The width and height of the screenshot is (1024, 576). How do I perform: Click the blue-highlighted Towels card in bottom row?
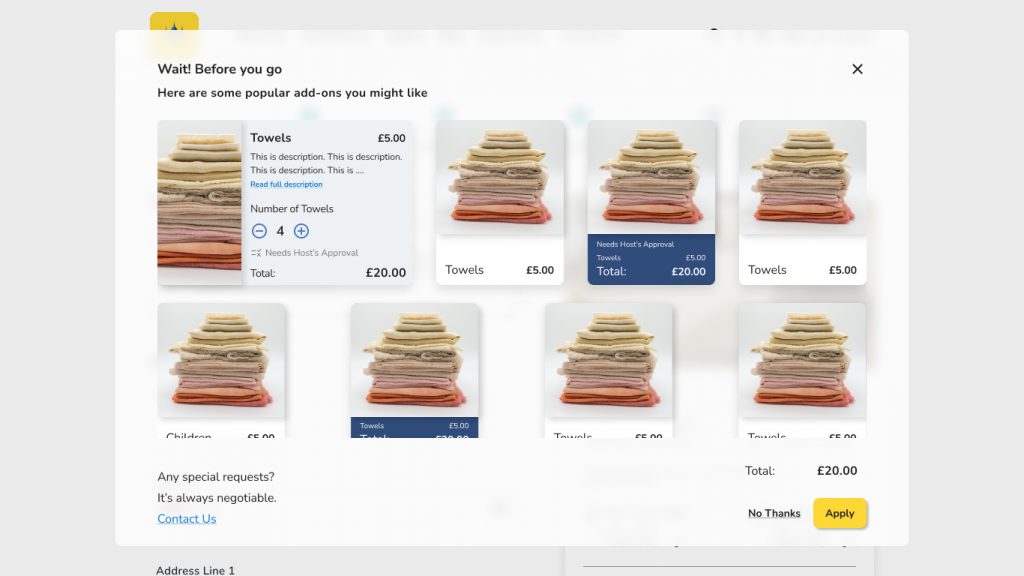pyautogui.click(x=415, y=370)
